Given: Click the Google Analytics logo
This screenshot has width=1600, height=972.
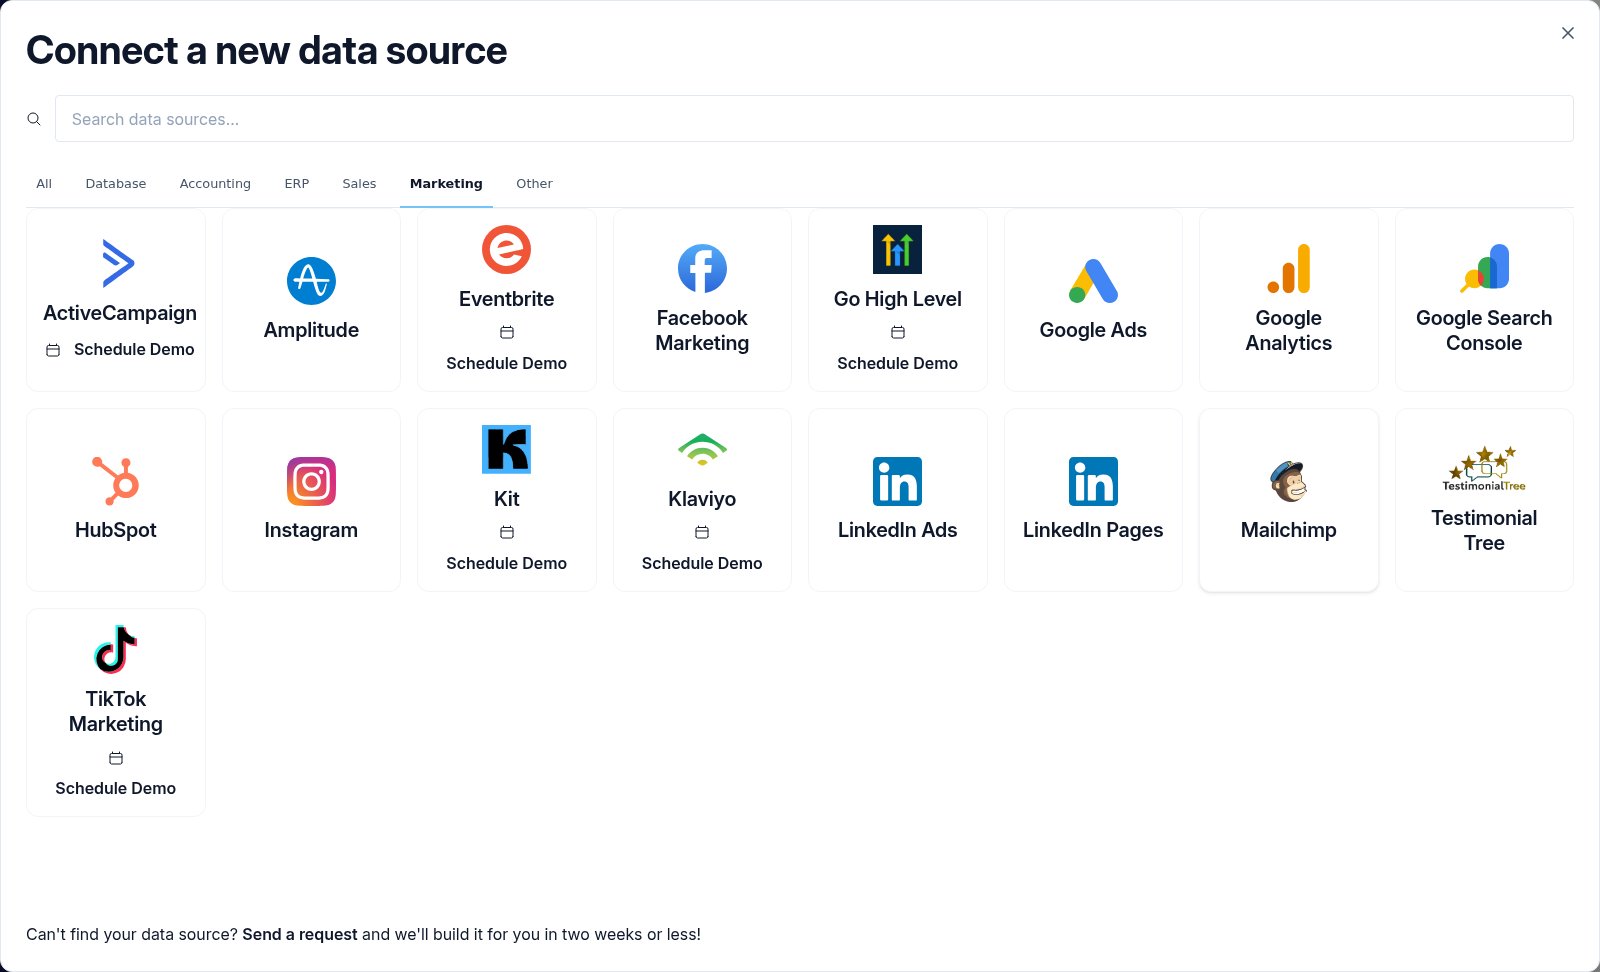Looking at the screenshot, I should [x=1288, y=269].
